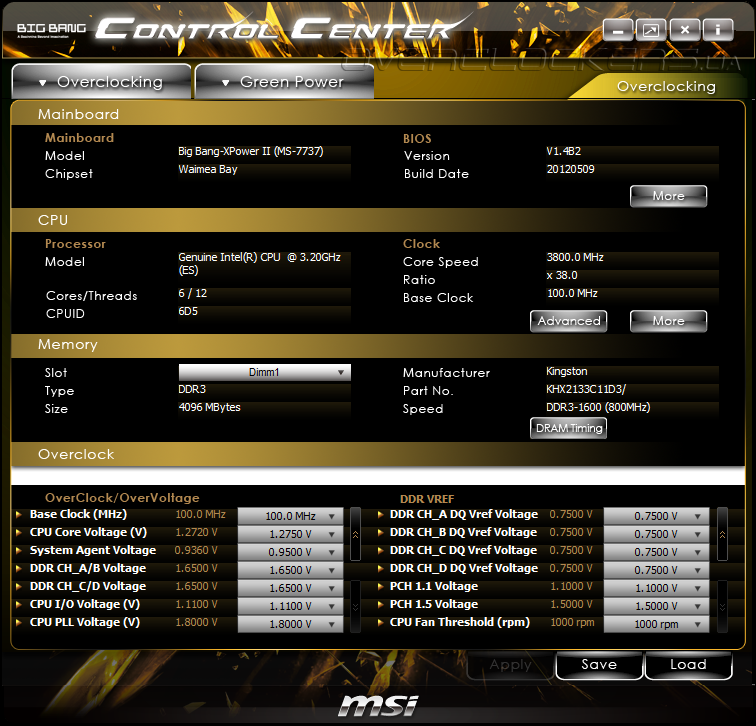756x726 pixels.
Task: Open CPU PLL Voltage 1.8000 V dropdown
Action: pyautogui.click(x=290, y=624)
